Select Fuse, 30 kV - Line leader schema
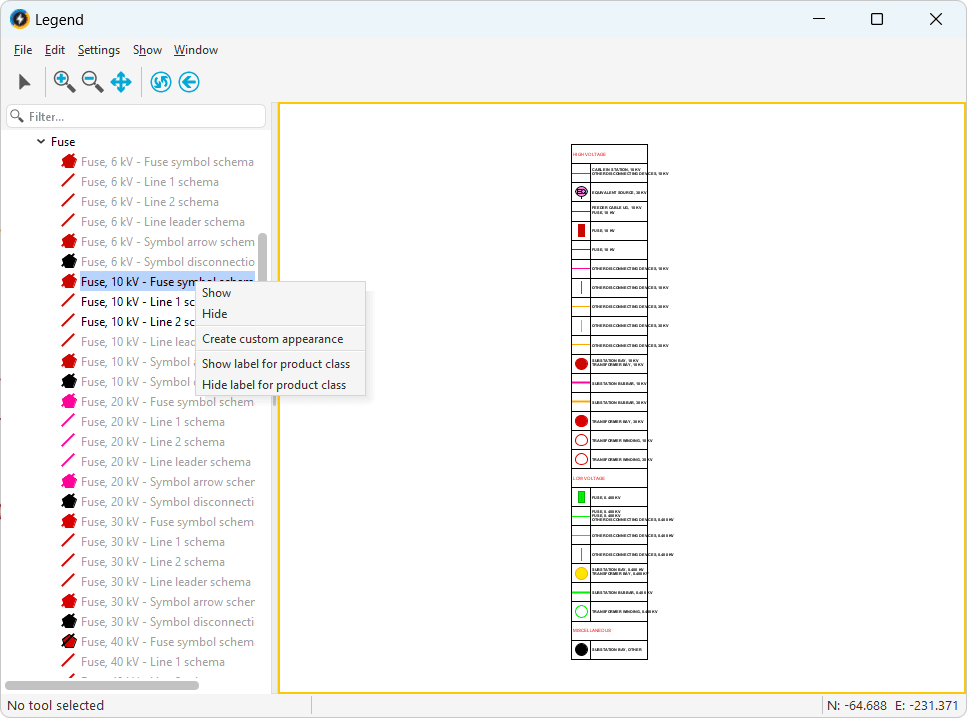This screenshot has width=967, height=718. click(166, 582)
